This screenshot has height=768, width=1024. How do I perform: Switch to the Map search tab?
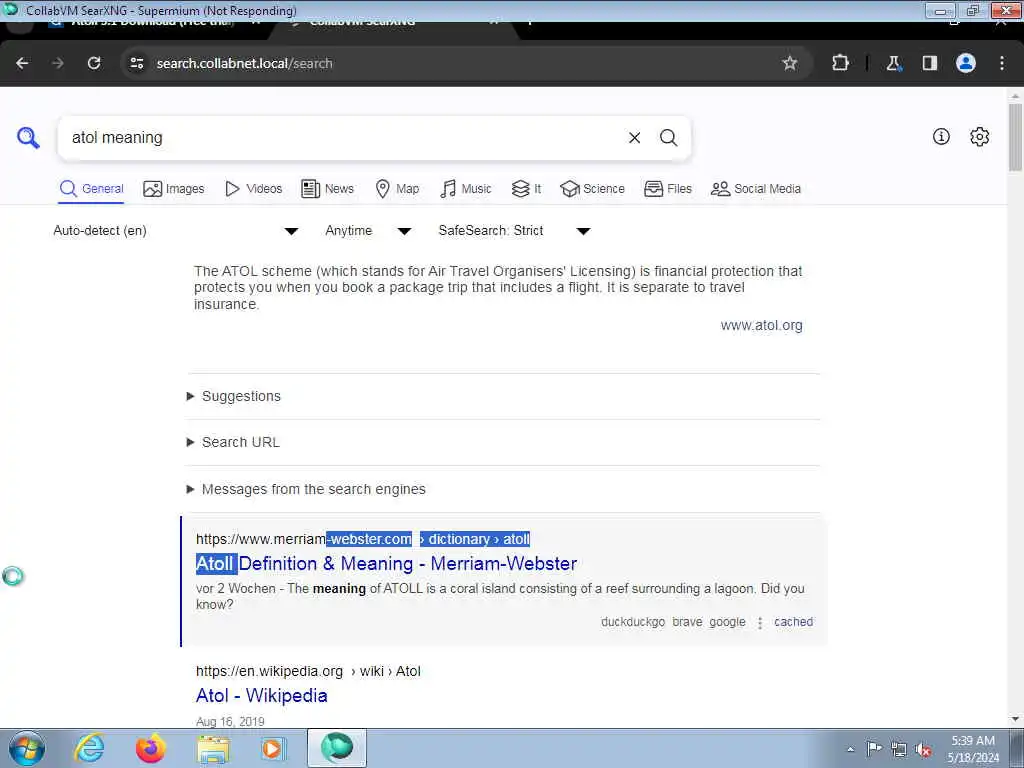(x=397, y=189)
